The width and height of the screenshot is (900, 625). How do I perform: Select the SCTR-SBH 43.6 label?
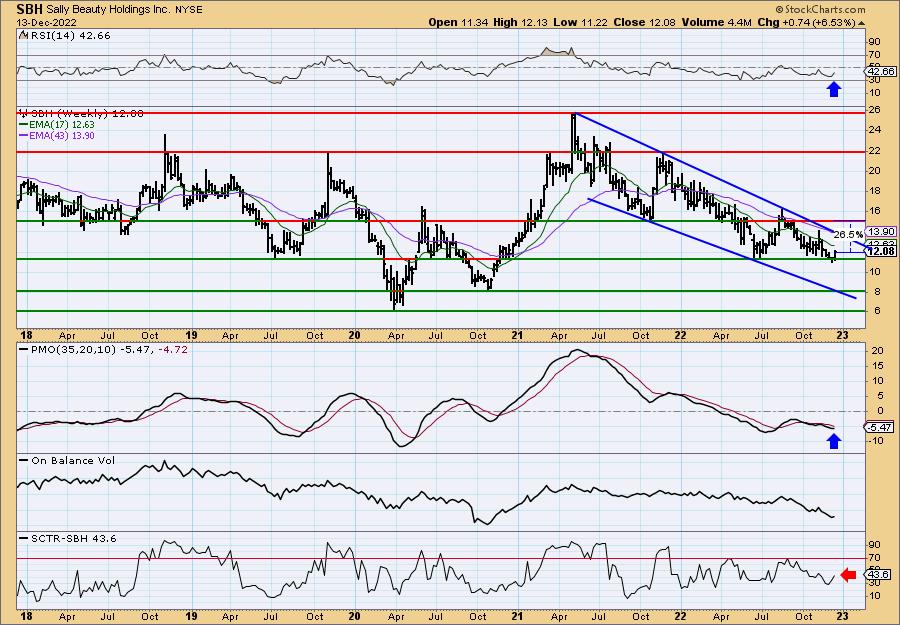click(68, 538)
